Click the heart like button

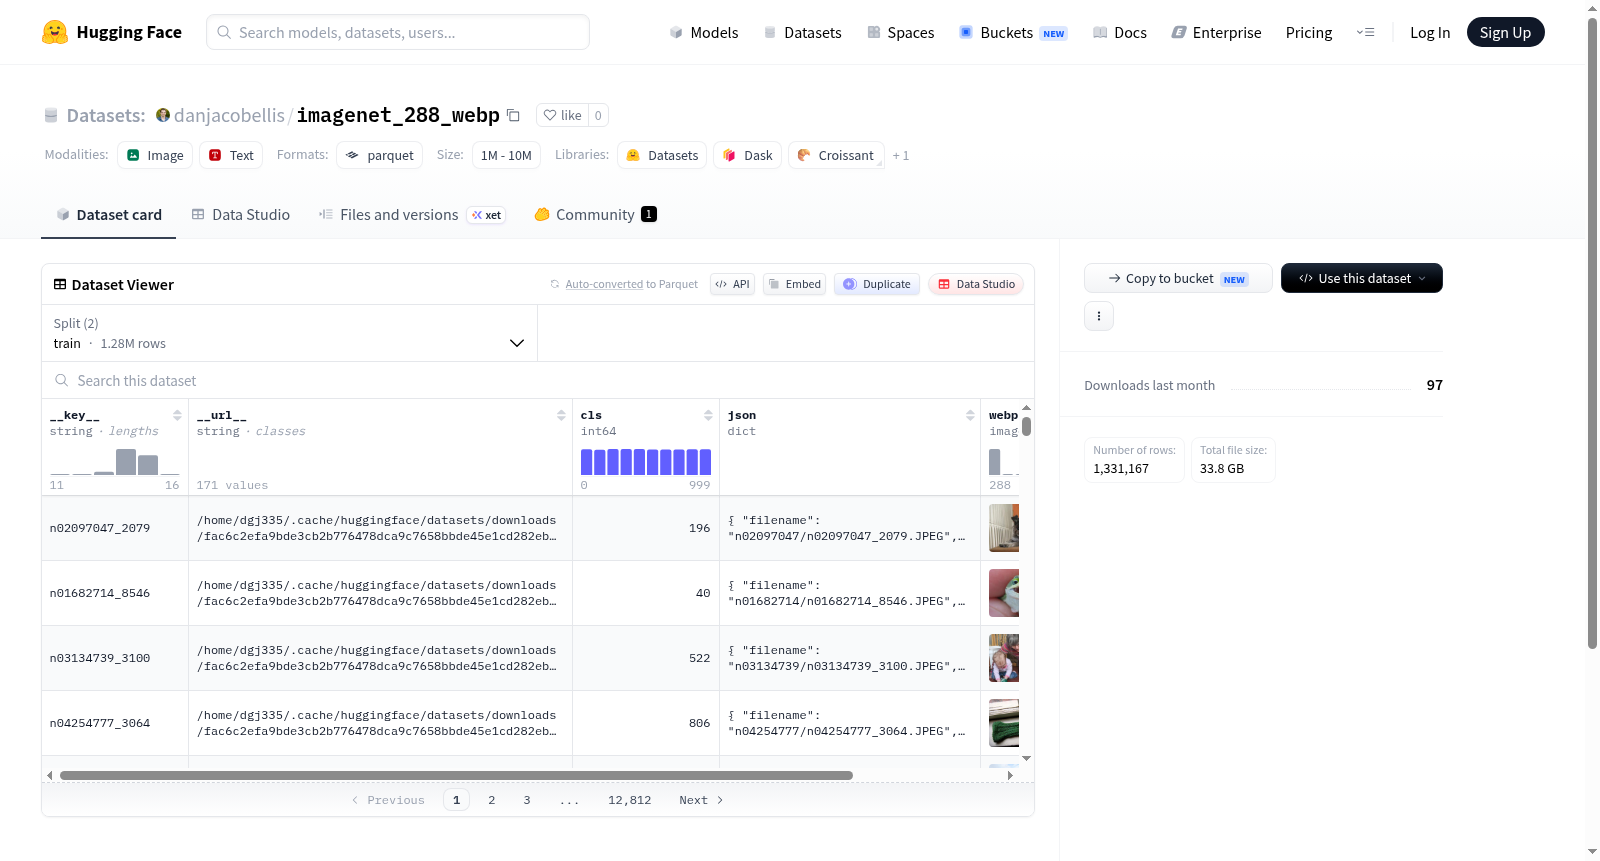tap(562, 115)
